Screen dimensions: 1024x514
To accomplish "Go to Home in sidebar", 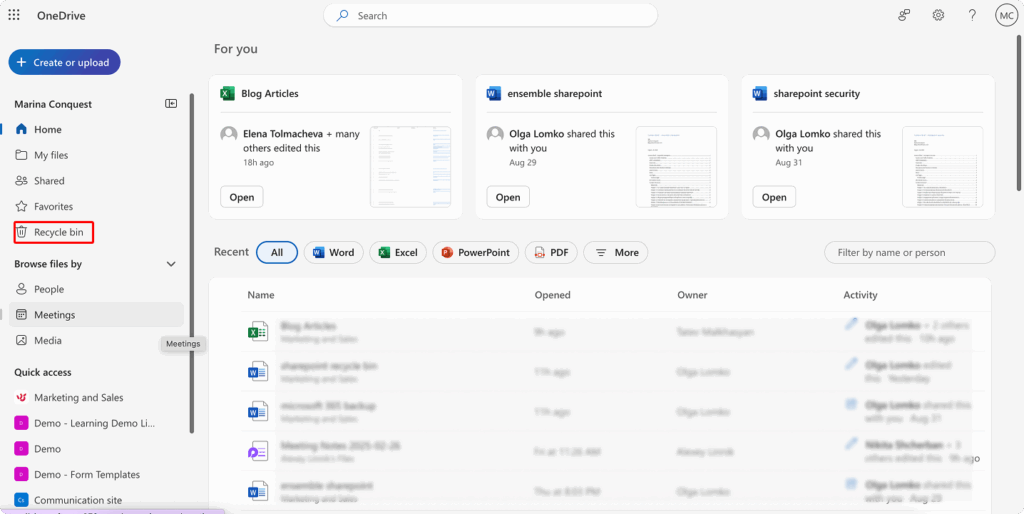I will click(x=98, y=129).
